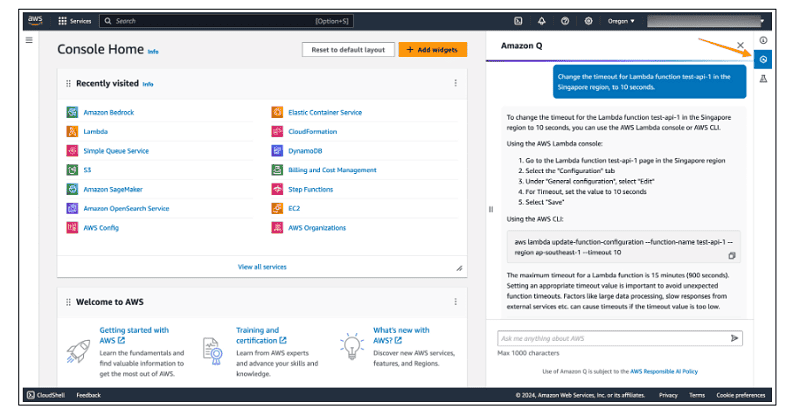Click the AWS logo
This screenshot has width=800, height=416.
pyautogui.click(x=35, y=20)
